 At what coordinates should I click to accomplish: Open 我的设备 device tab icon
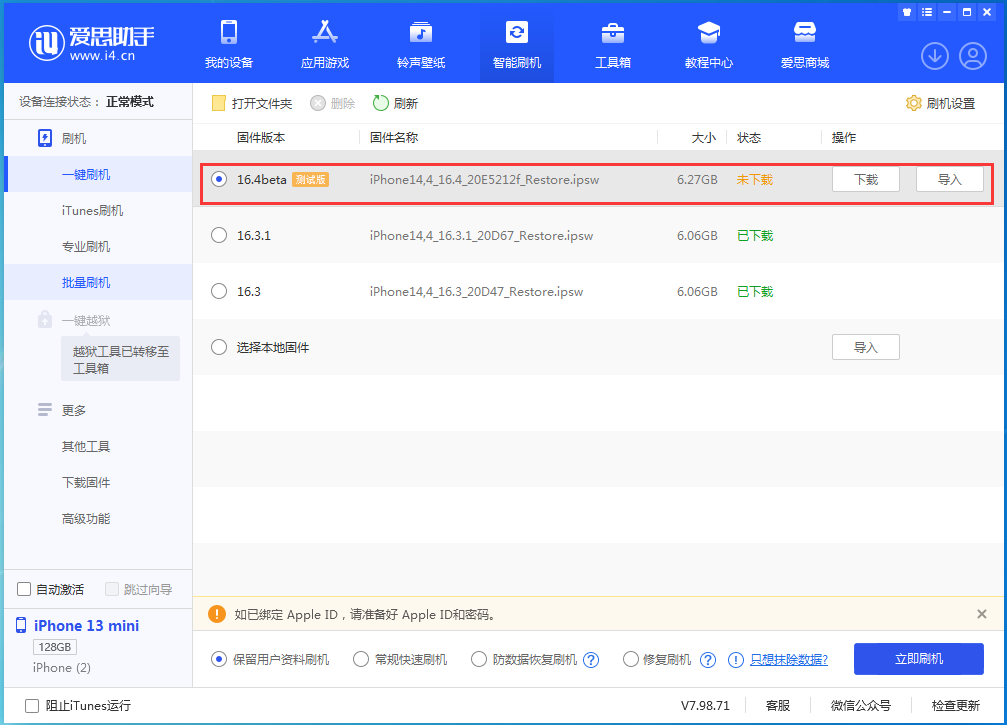(x=229, y=32)
